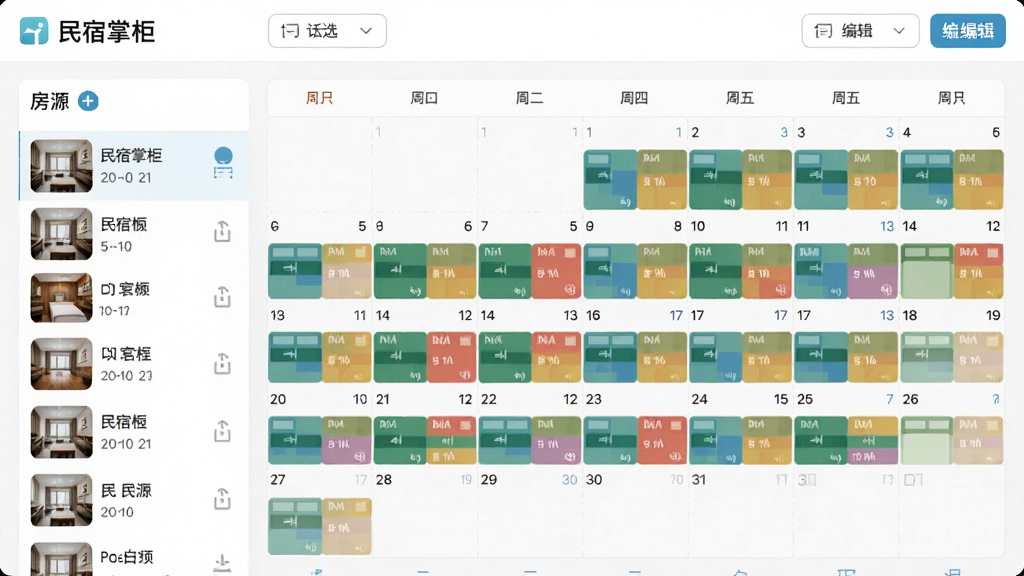This screenshot has height=576, width=1024.
Task: Click the 周口 weekday header
Action: 424,98
